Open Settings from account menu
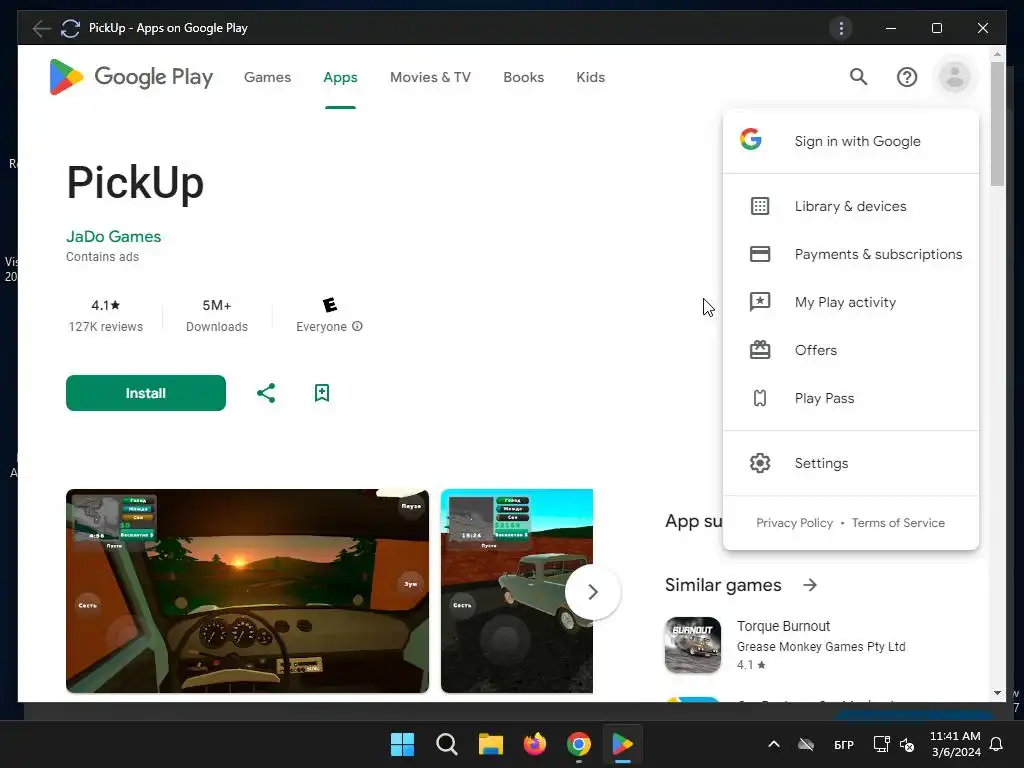 [x=851, y=463]
